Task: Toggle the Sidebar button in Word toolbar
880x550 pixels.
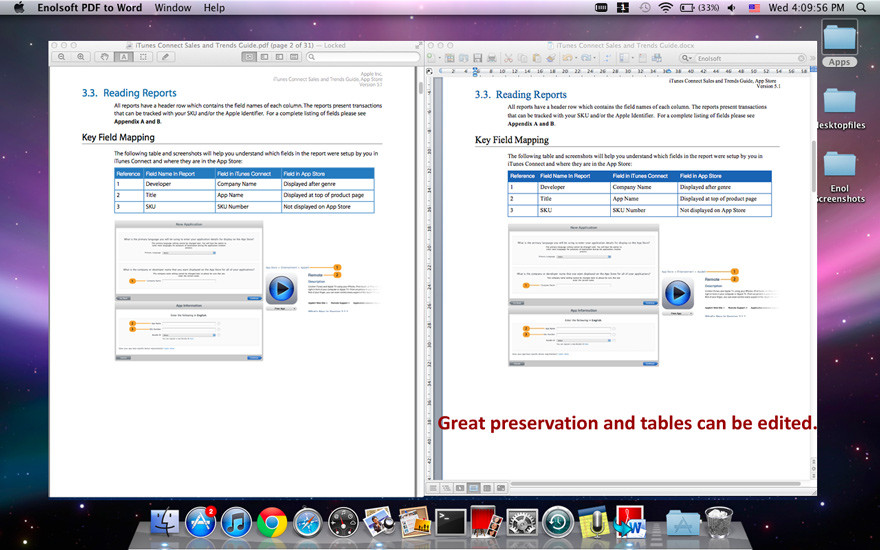Action: [x=624, y=58]
